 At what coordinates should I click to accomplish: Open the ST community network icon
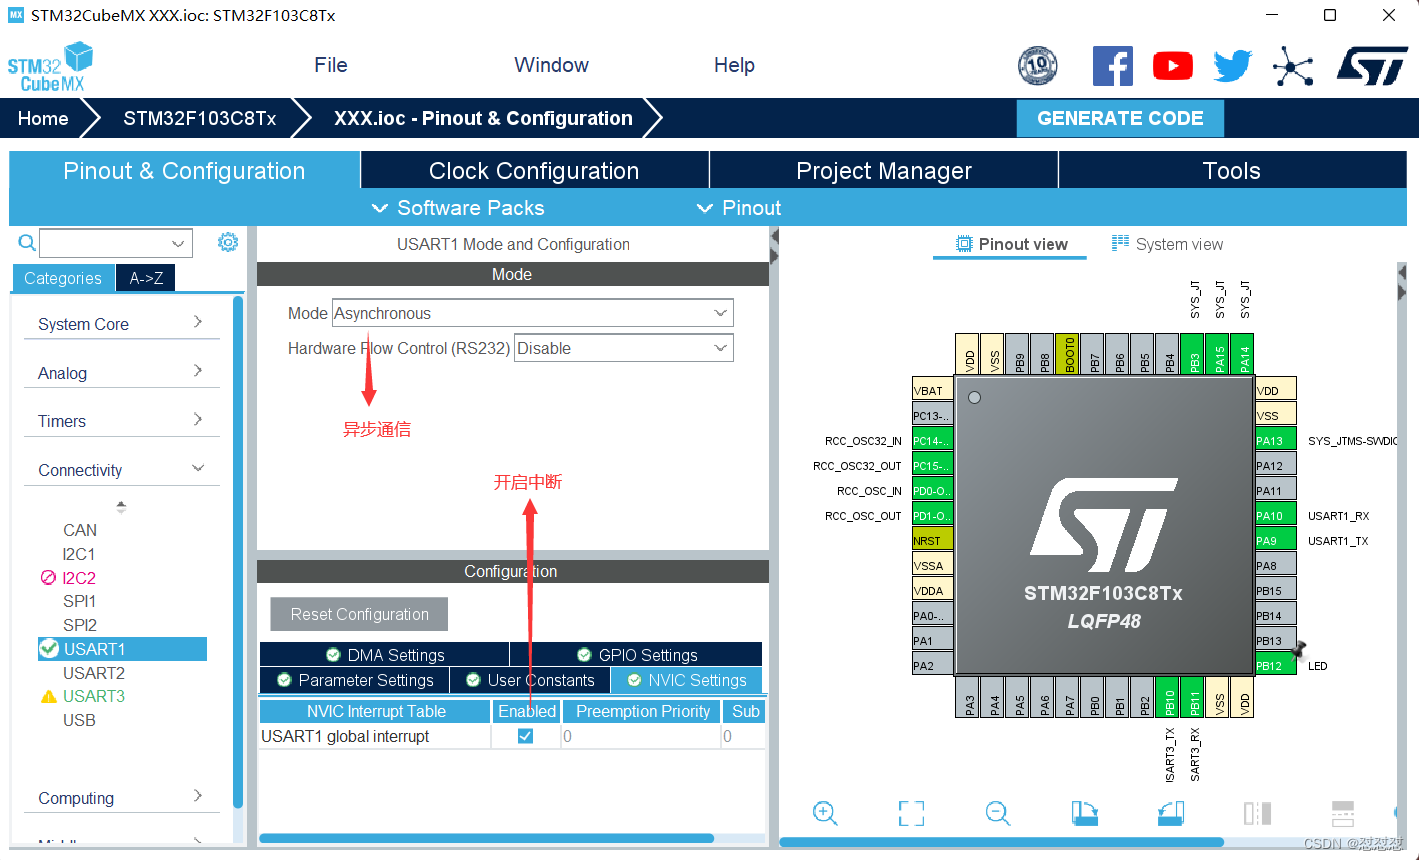pyautogui.click(x=1293, y=67)
